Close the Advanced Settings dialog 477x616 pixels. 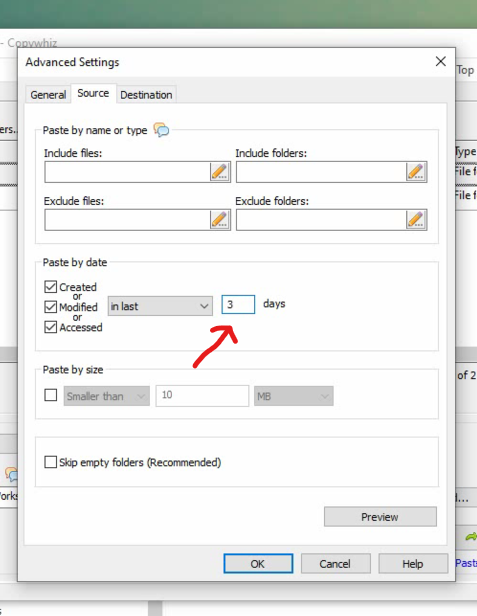[x=440, y=61]
